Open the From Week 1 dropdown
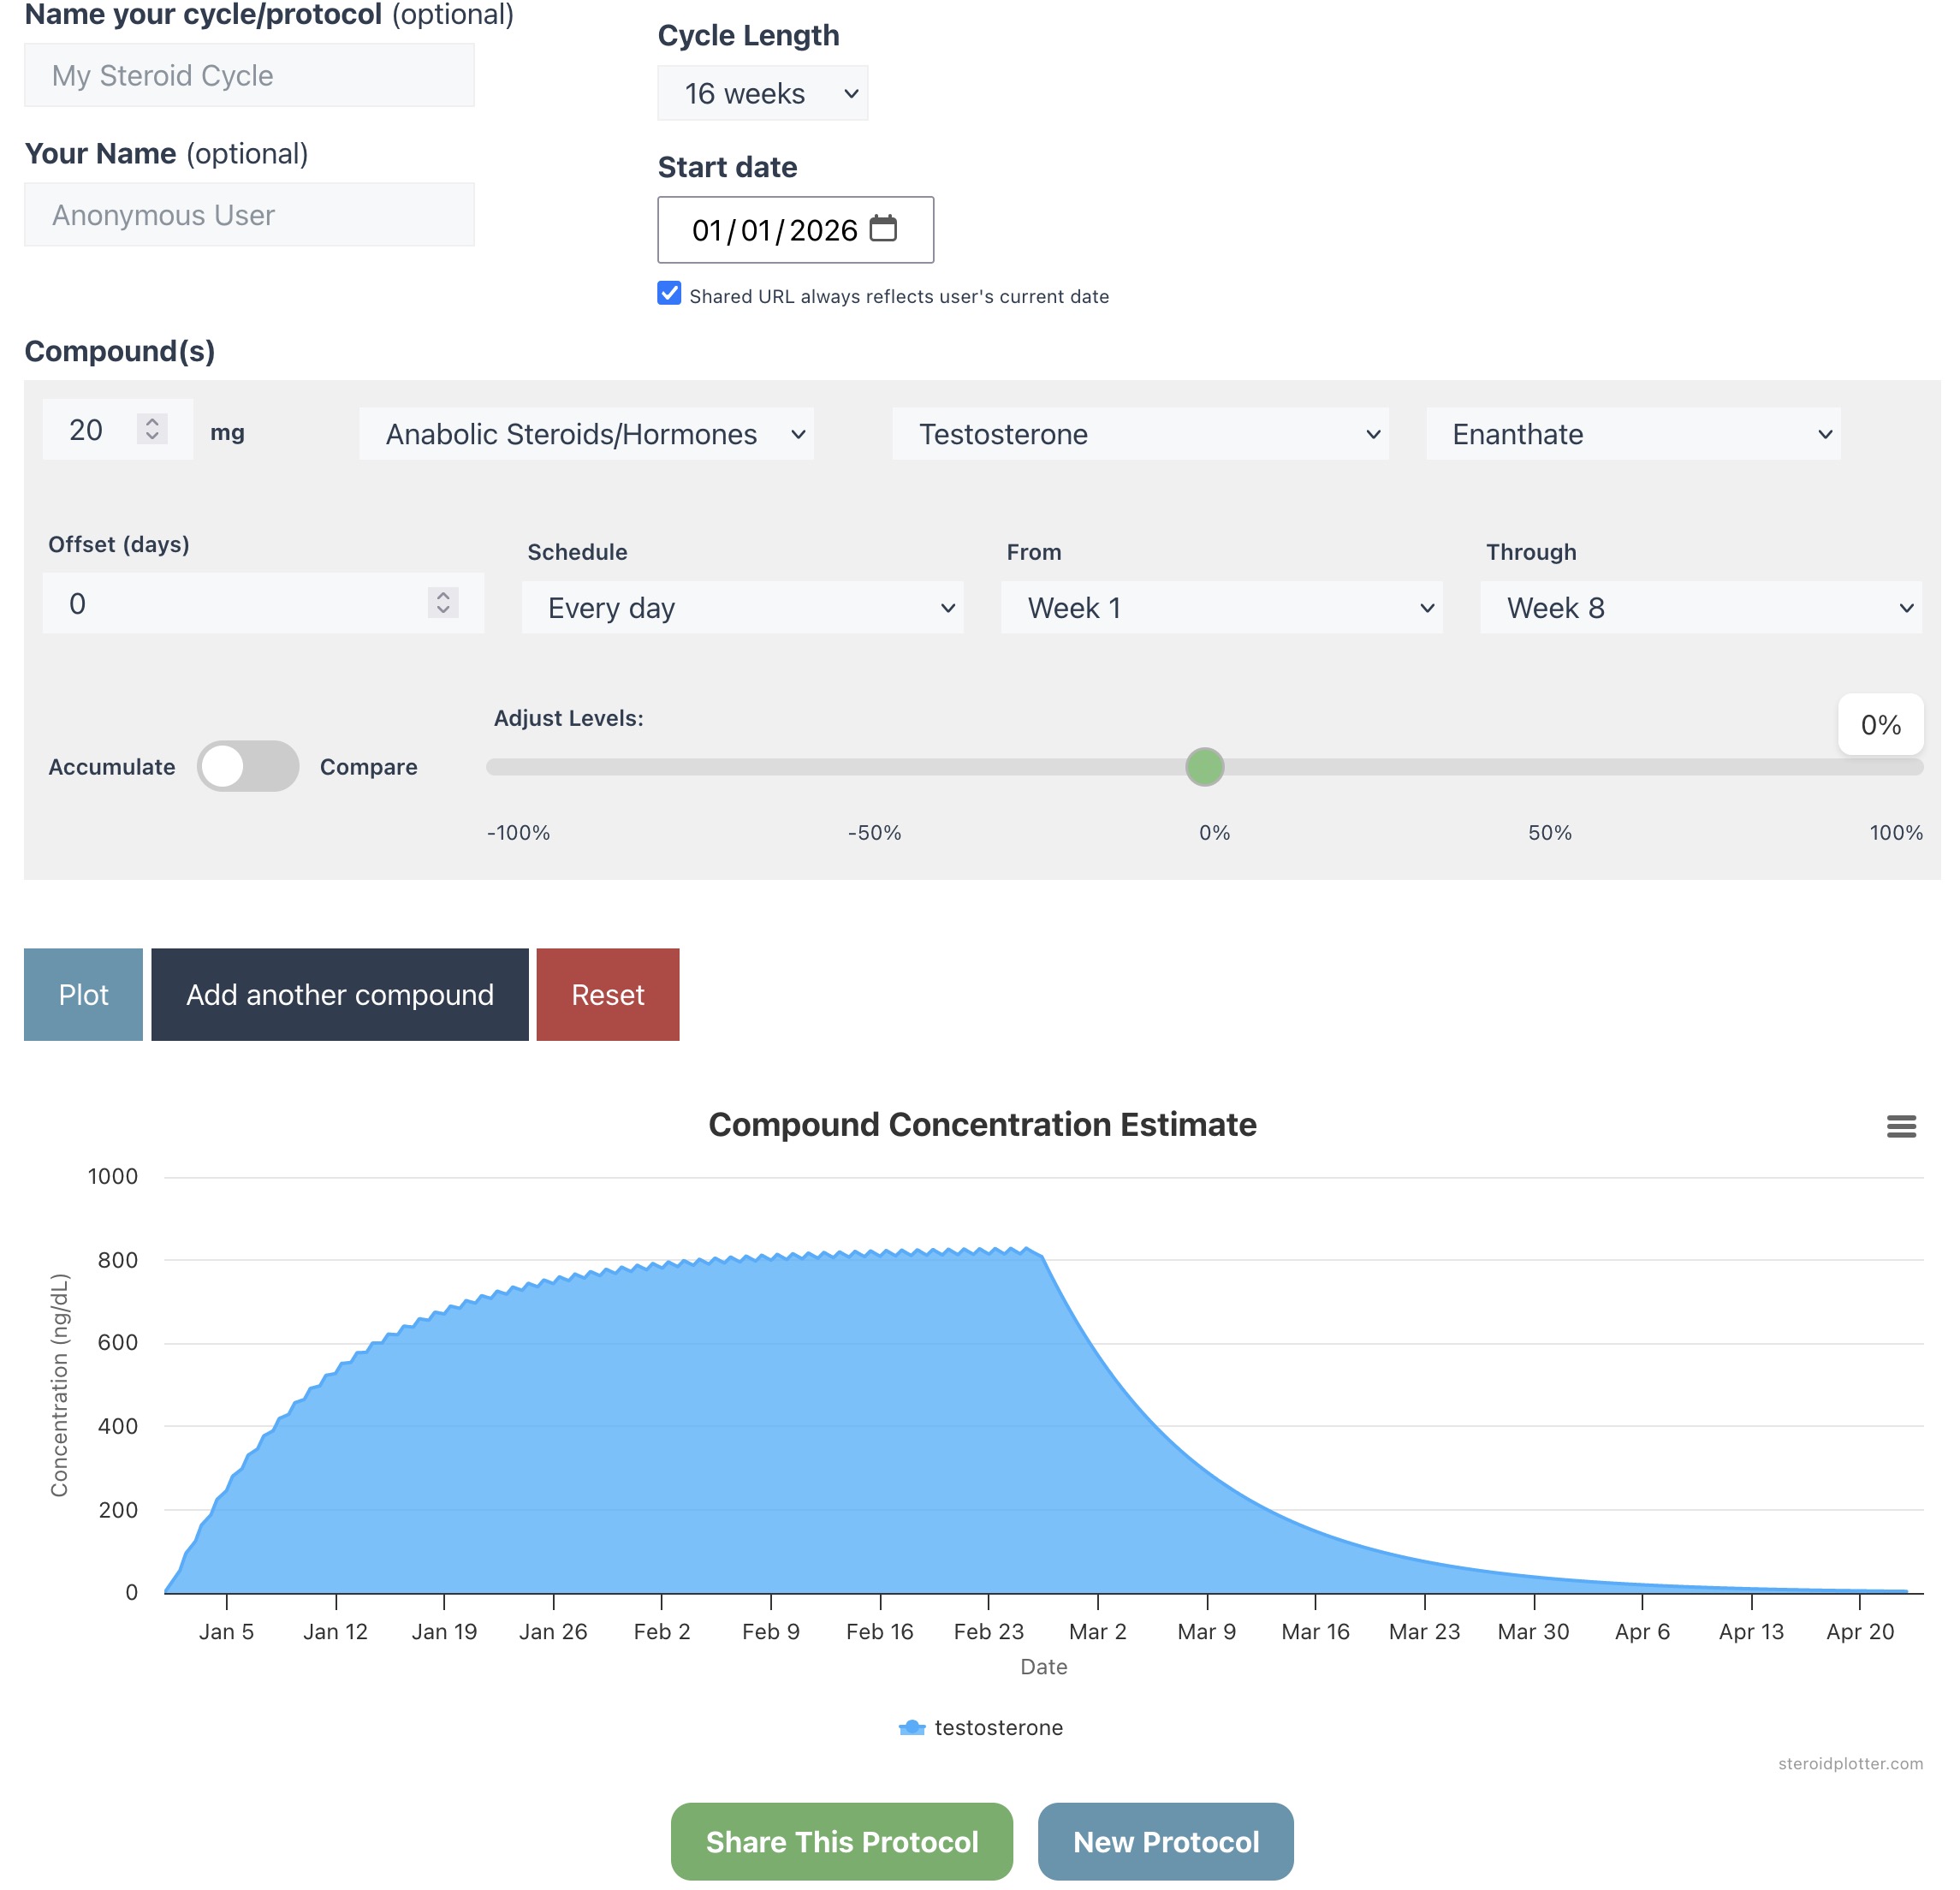Screen dimensions: 1960x1890 click(1221, 607)
